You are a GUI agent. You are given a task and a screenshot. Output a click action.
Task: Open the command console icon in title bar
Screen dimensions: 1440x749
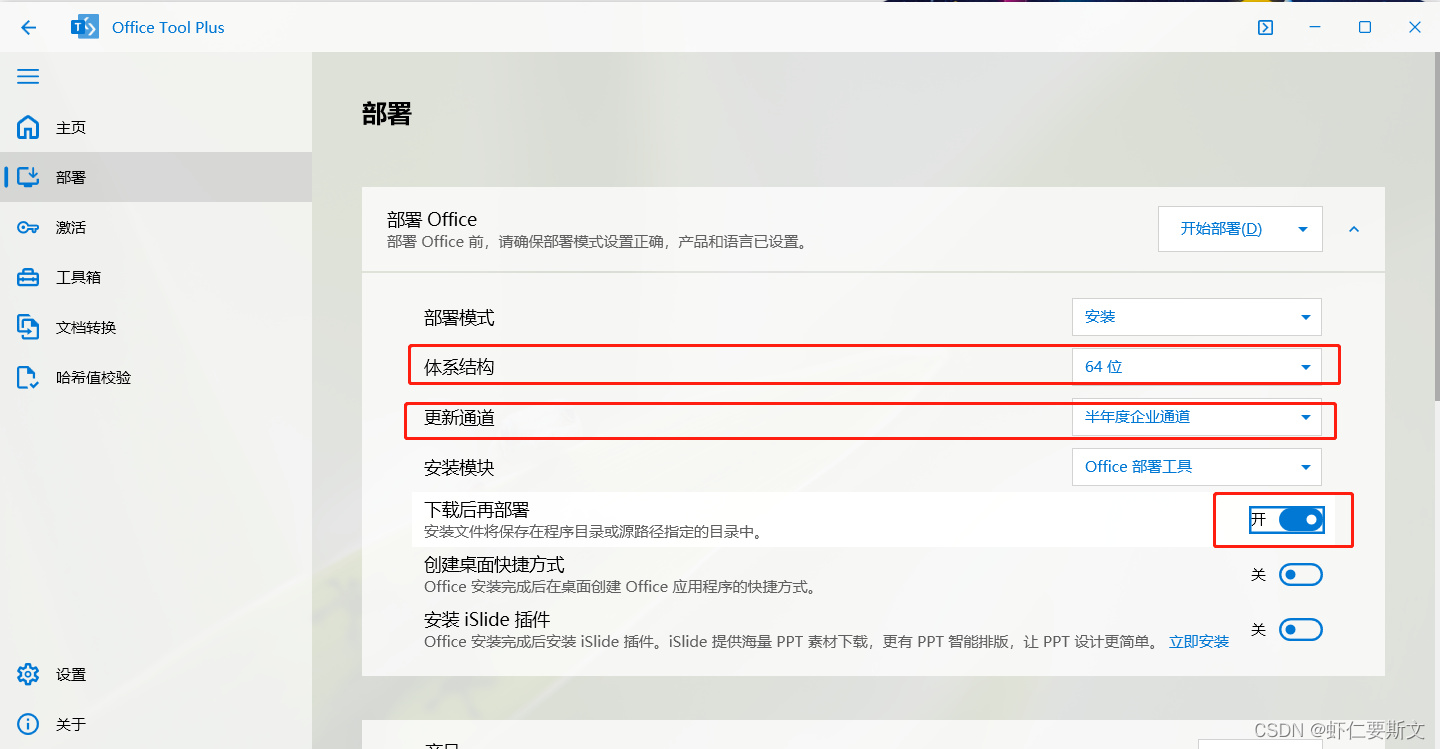tap(1265, 27)
